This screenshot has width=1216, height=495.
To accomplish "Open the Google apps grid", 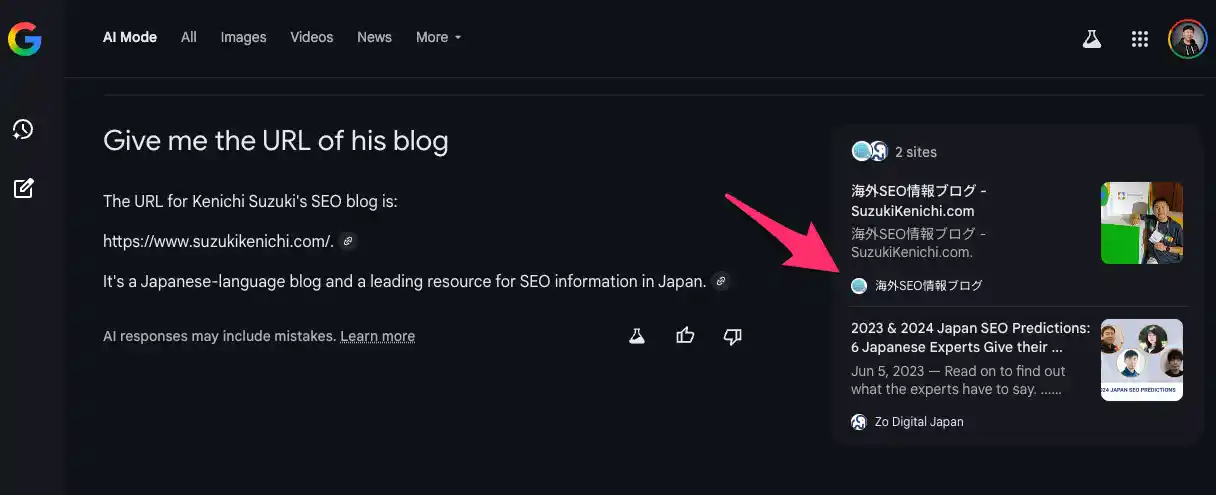I will (1139, 39).
